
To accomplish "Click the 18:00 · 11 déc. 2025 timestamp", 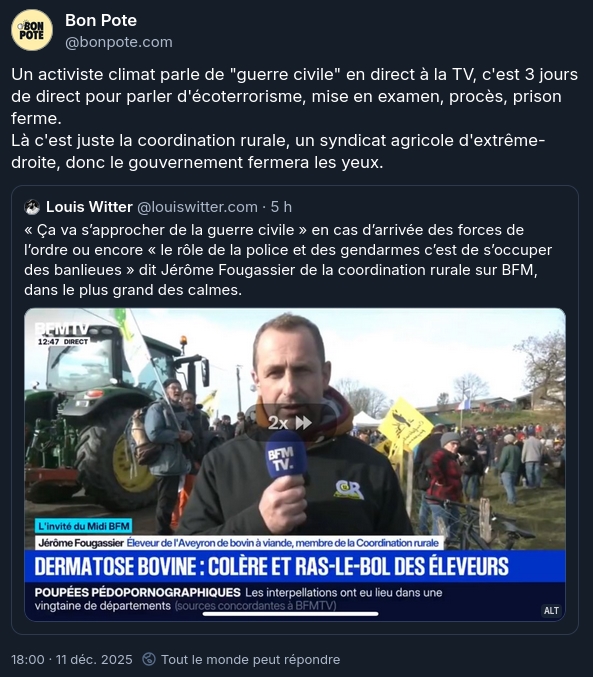I will pos(72,660).
